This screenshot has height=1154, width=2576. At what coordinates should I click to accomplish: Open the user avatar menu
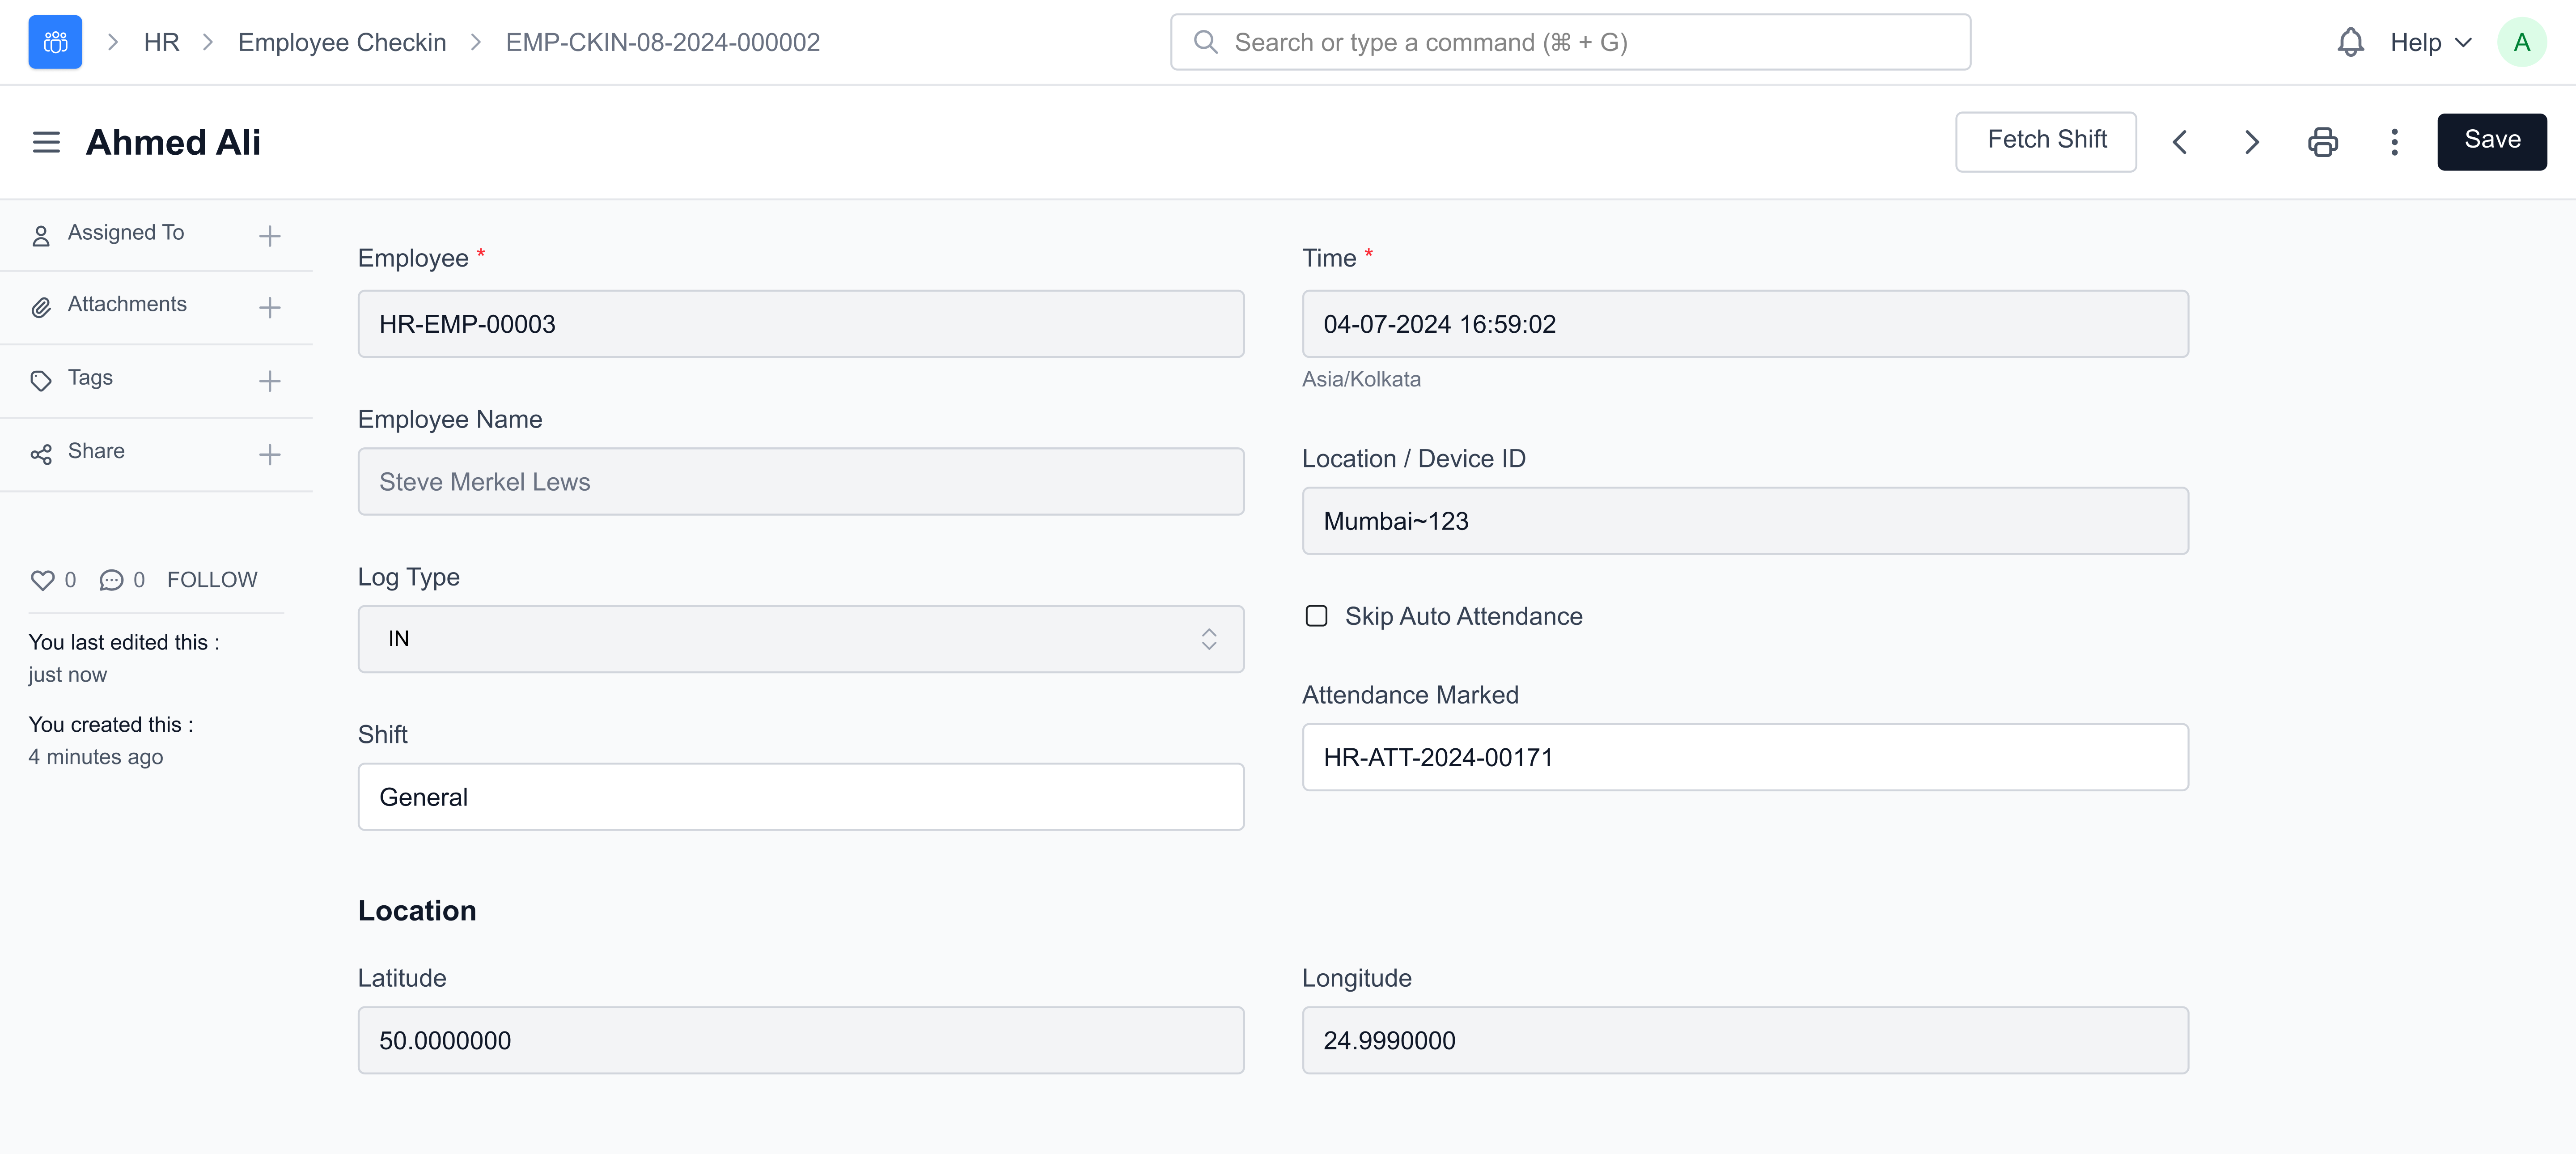[2521, 42]
